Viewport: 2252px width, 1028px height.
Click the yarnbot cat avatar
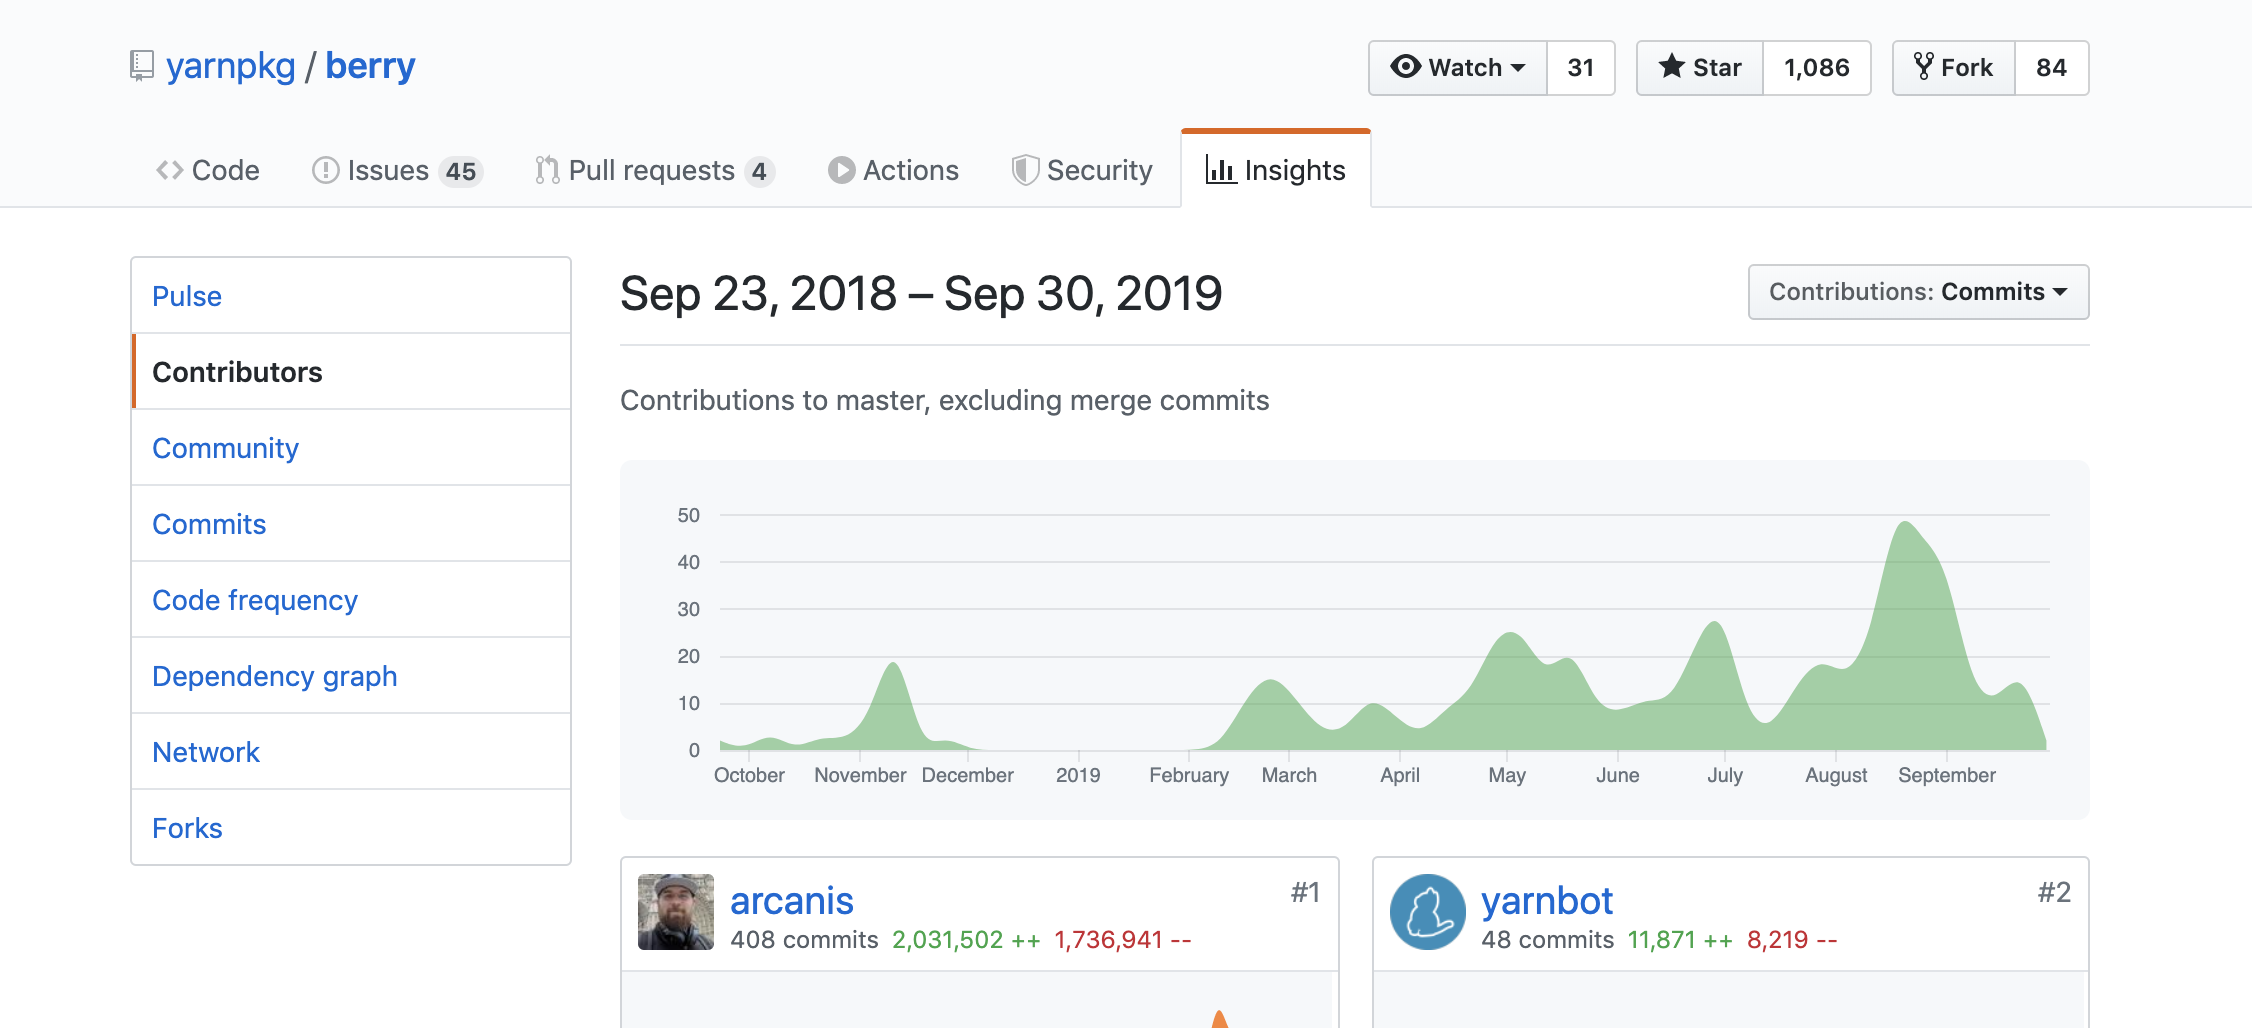coord(1427,912)
